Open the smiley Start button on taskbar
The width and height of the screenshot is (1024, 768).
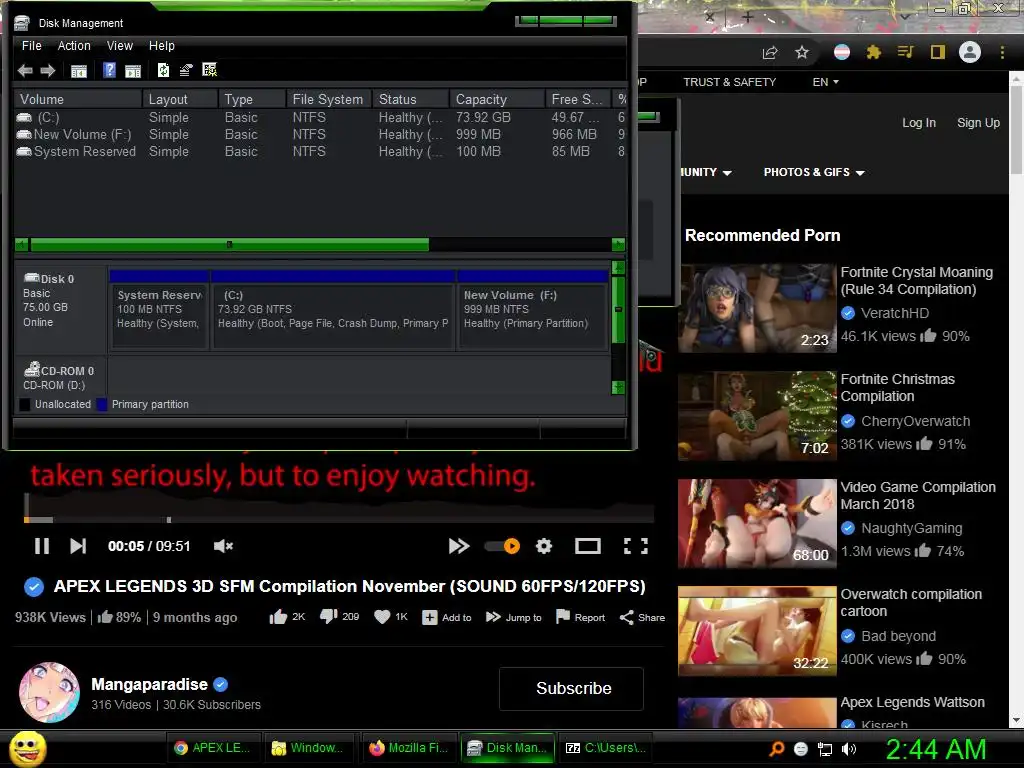tap(27, 749)
